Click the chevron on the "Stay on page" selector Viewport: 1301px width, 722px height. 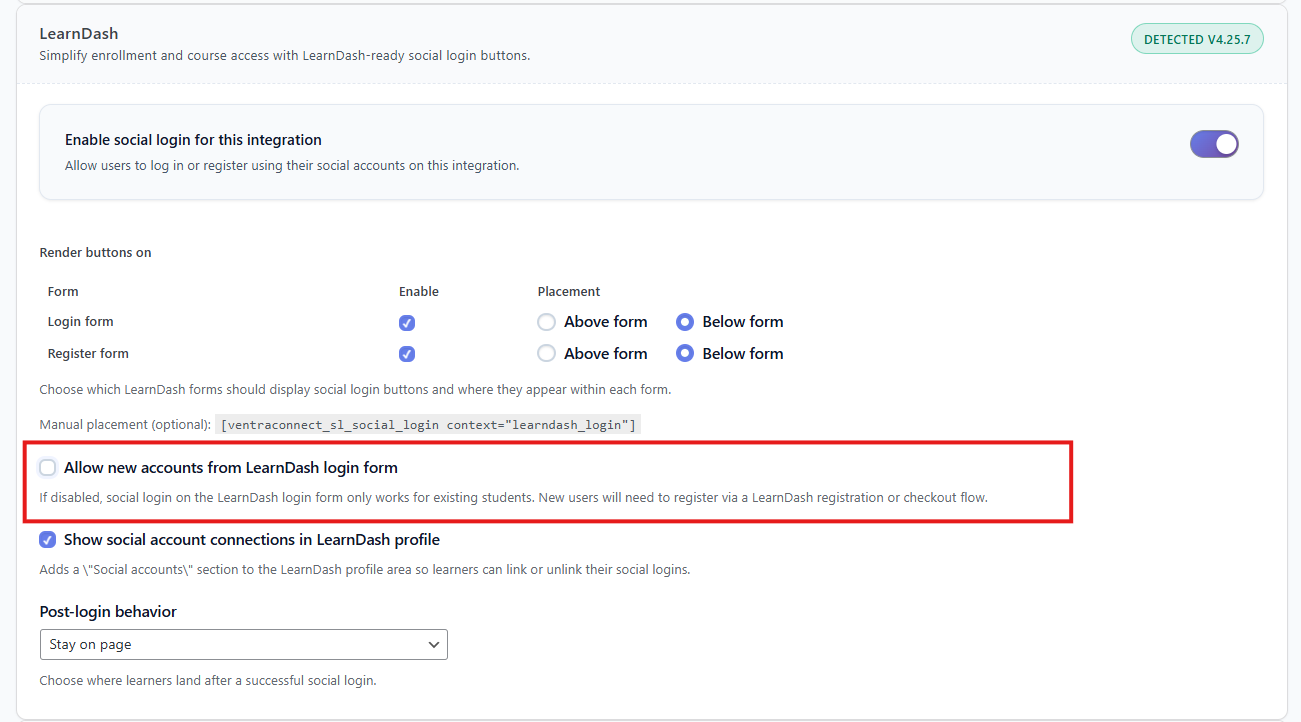point(433,644)
